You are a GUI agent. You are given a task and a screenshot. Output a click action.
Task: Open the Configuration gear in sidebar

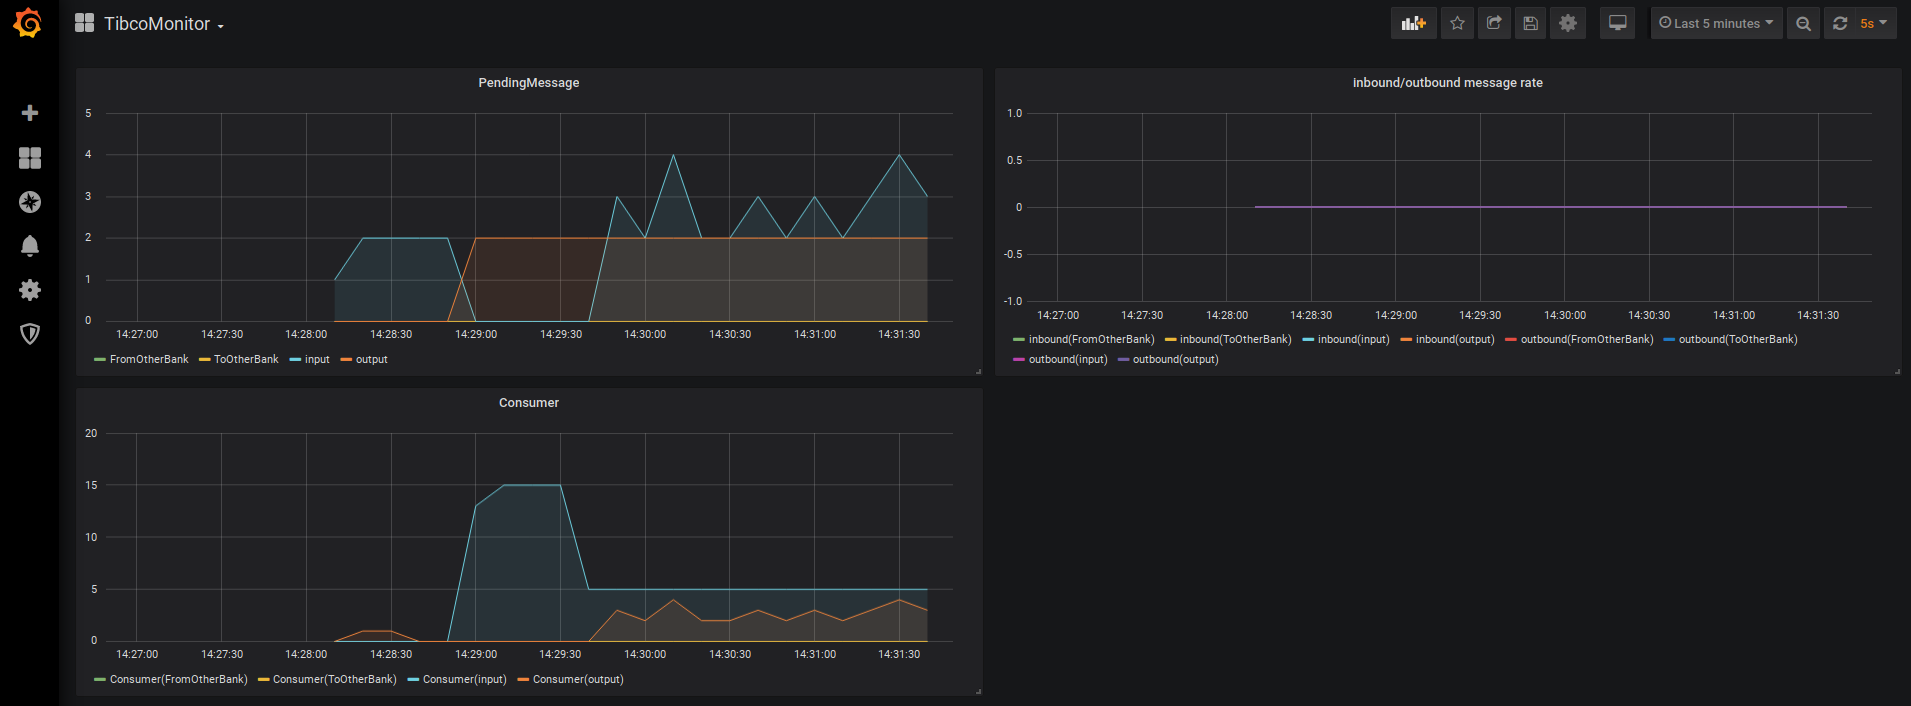point(30,290)
